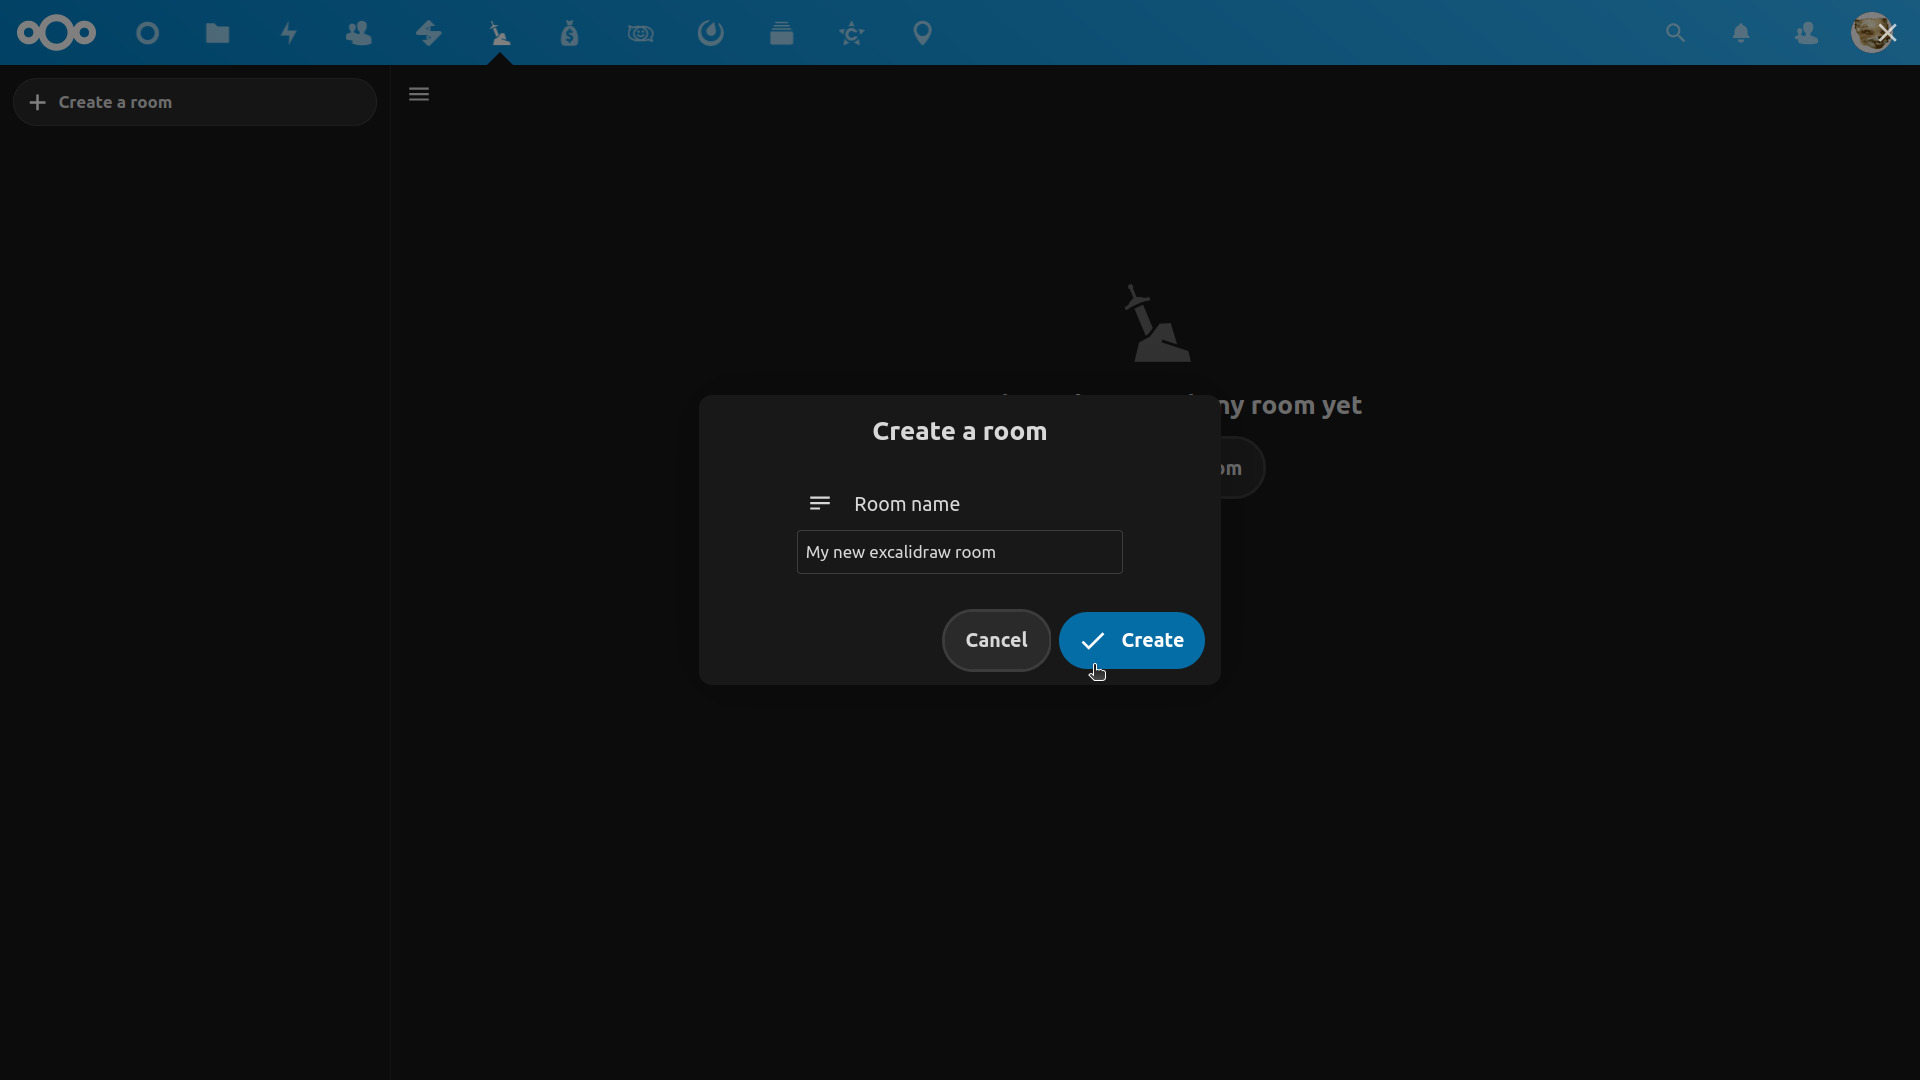1920x1080 pixels.
Task: Open the search magnifier in header
Action: [1675, 33]
